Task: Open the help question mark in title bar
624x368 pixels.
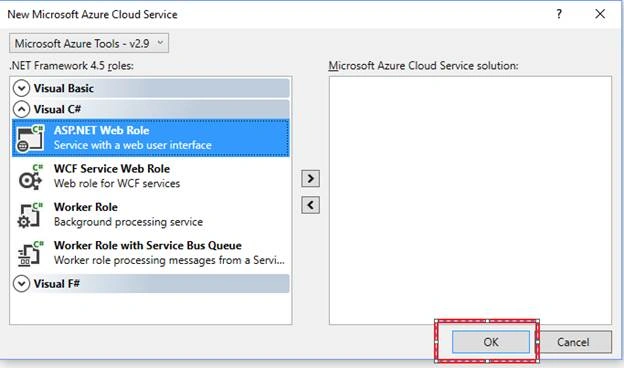Action: coord(559,14)
